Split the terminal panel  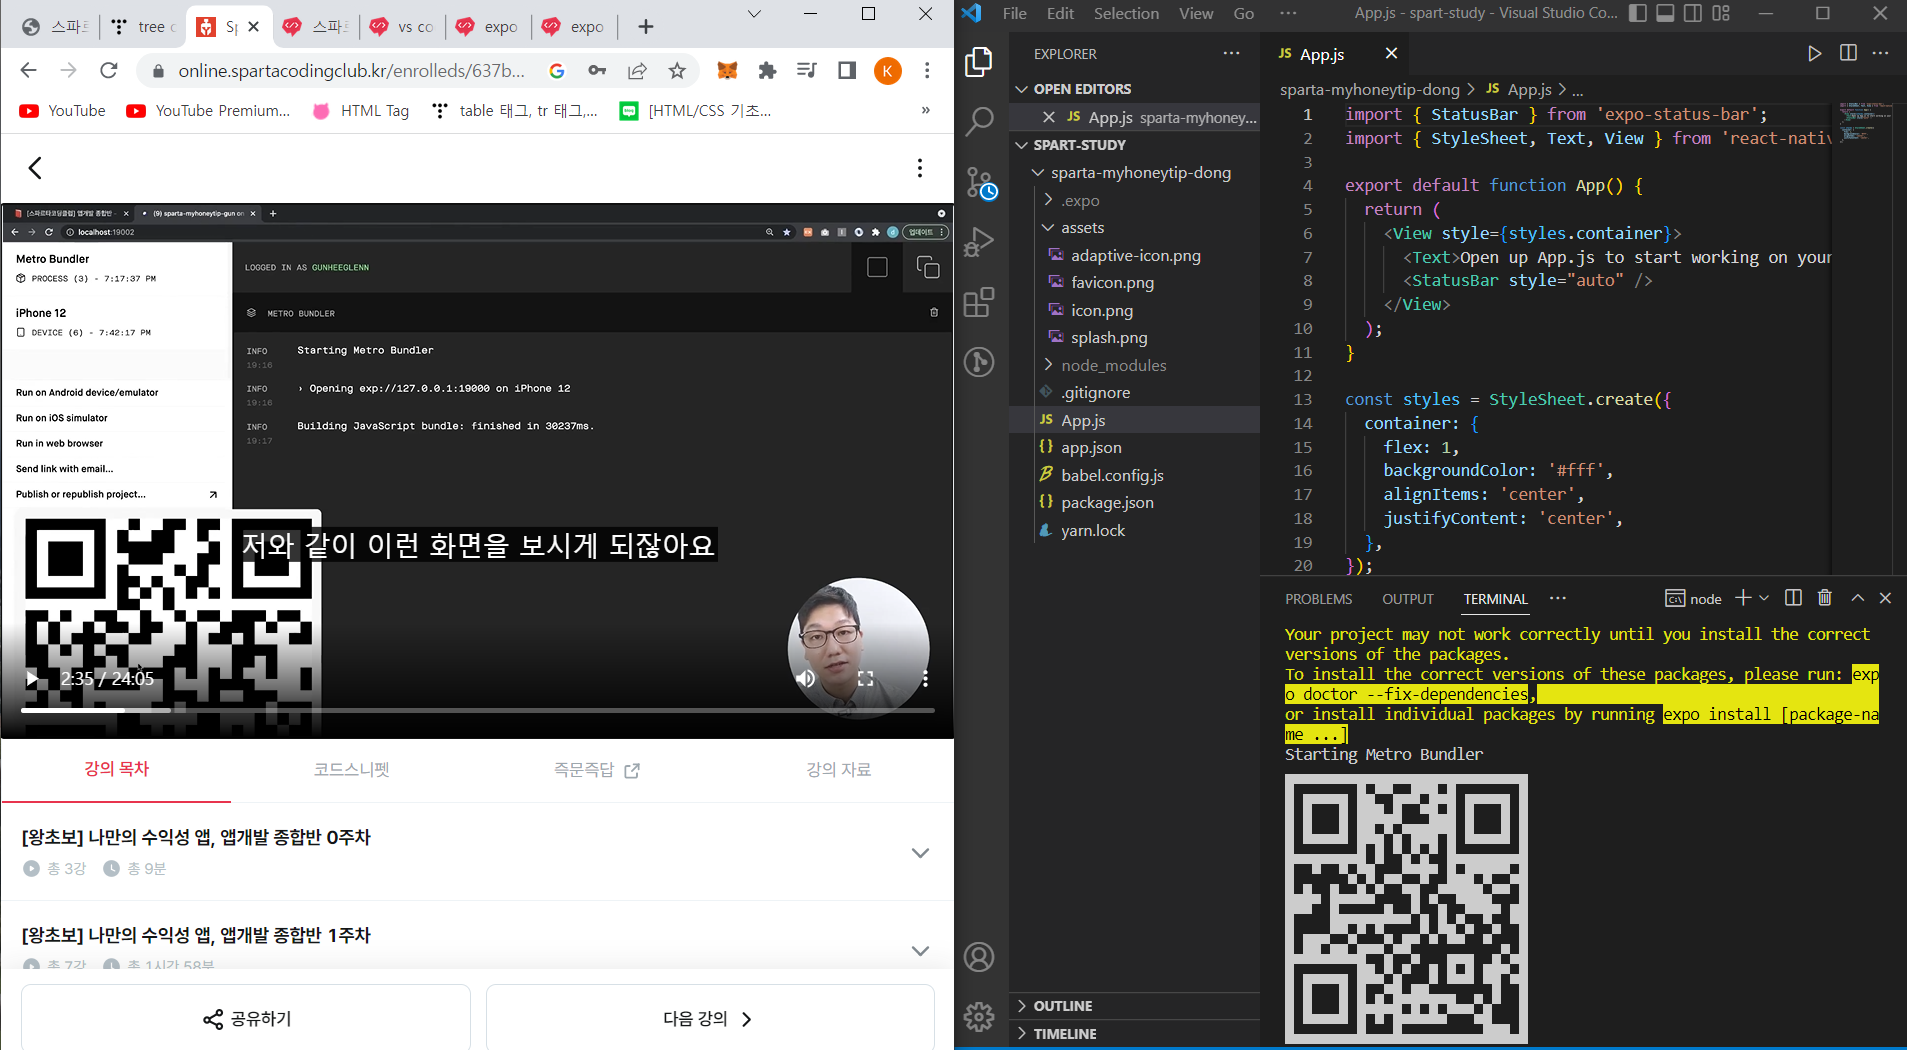point(1793,598)
